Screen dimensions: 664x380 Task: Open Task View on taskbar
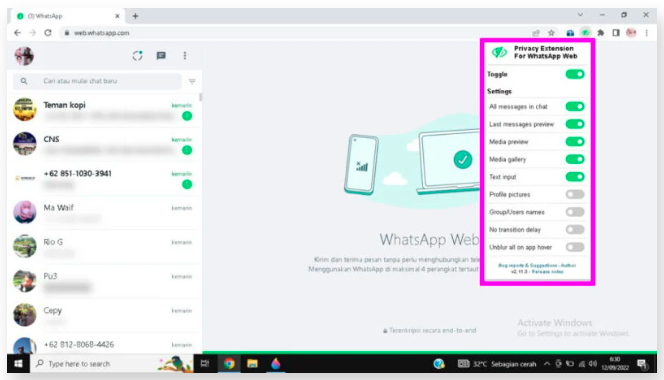(205, 363)
